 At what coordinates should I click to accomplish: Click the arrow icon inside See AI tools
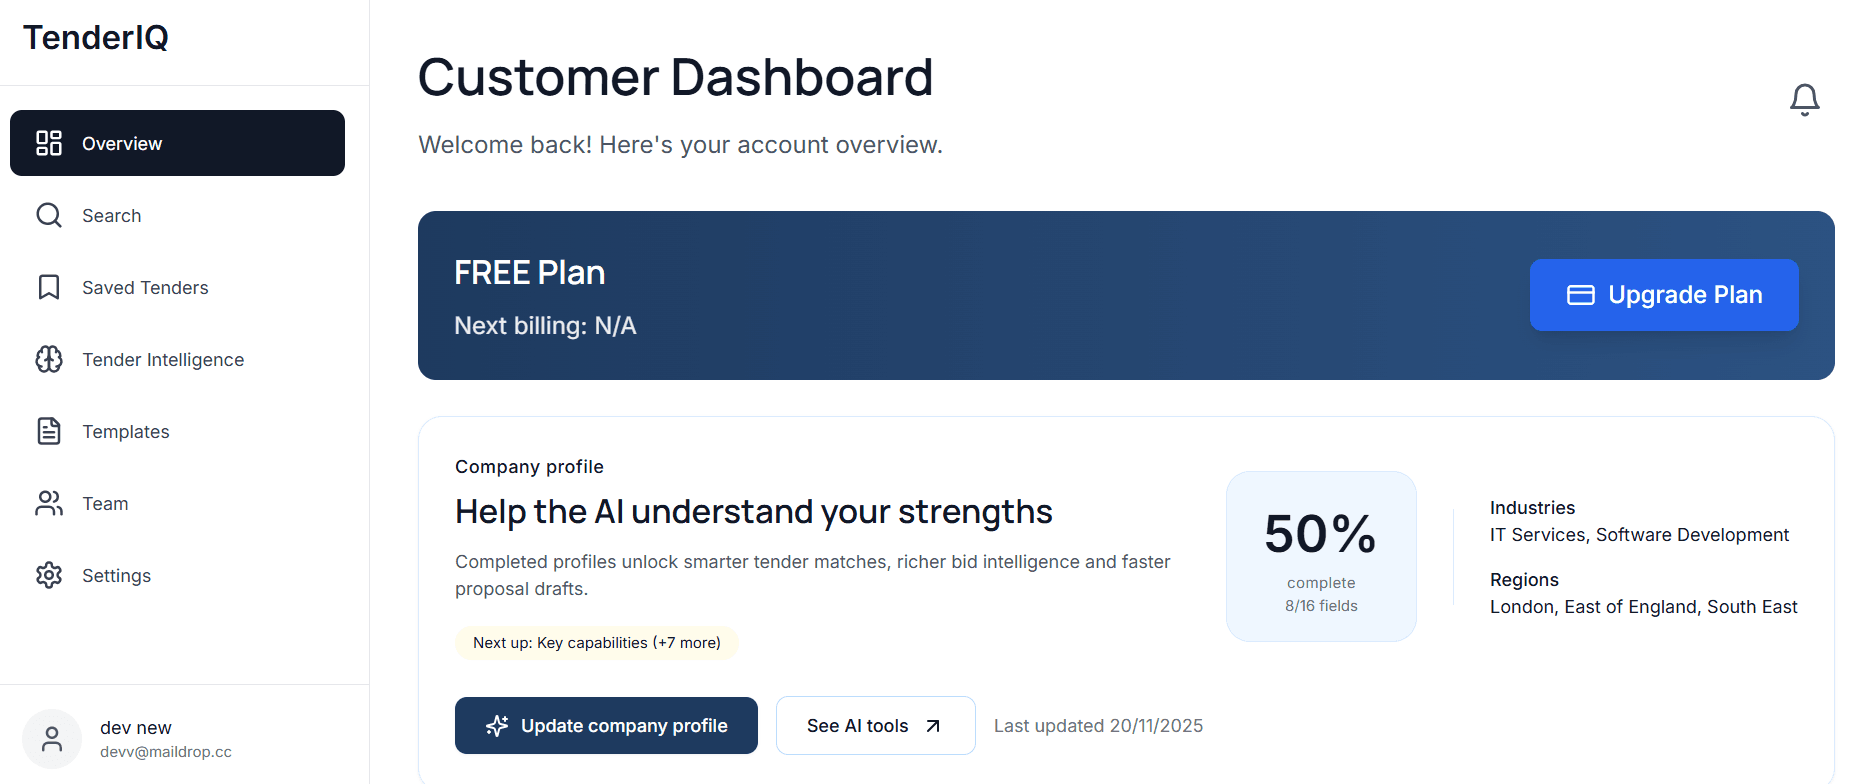coord(931,725)
